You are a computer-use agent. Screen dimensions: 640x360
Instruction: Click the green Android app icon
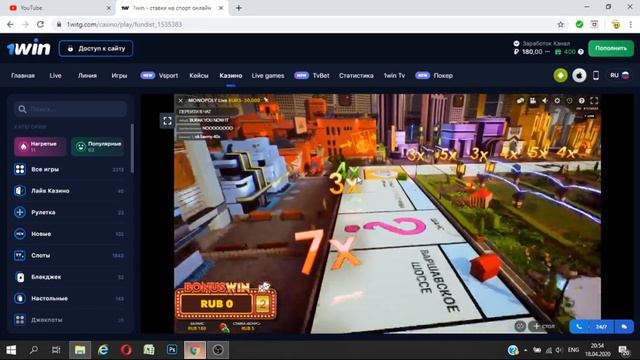point(560,76)
